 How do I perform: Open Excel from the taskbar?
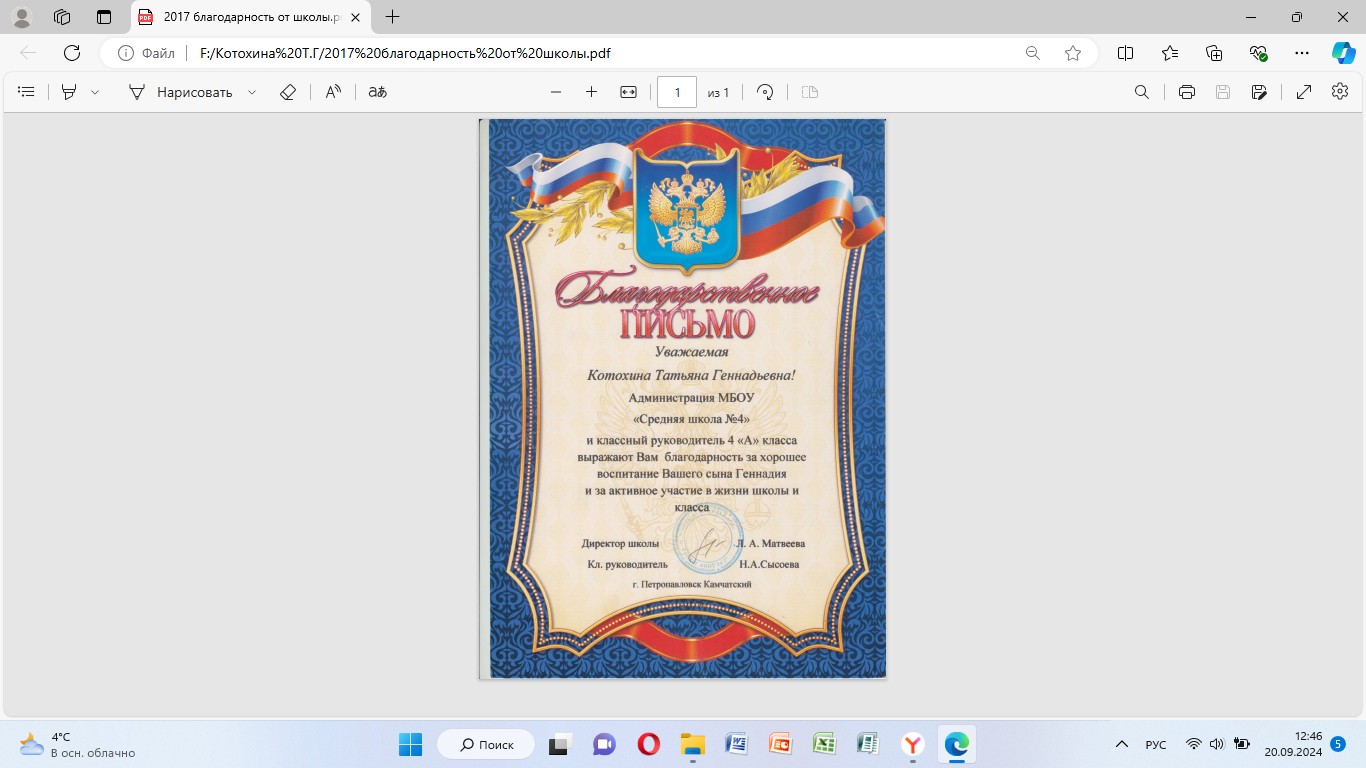click(825, 744)
